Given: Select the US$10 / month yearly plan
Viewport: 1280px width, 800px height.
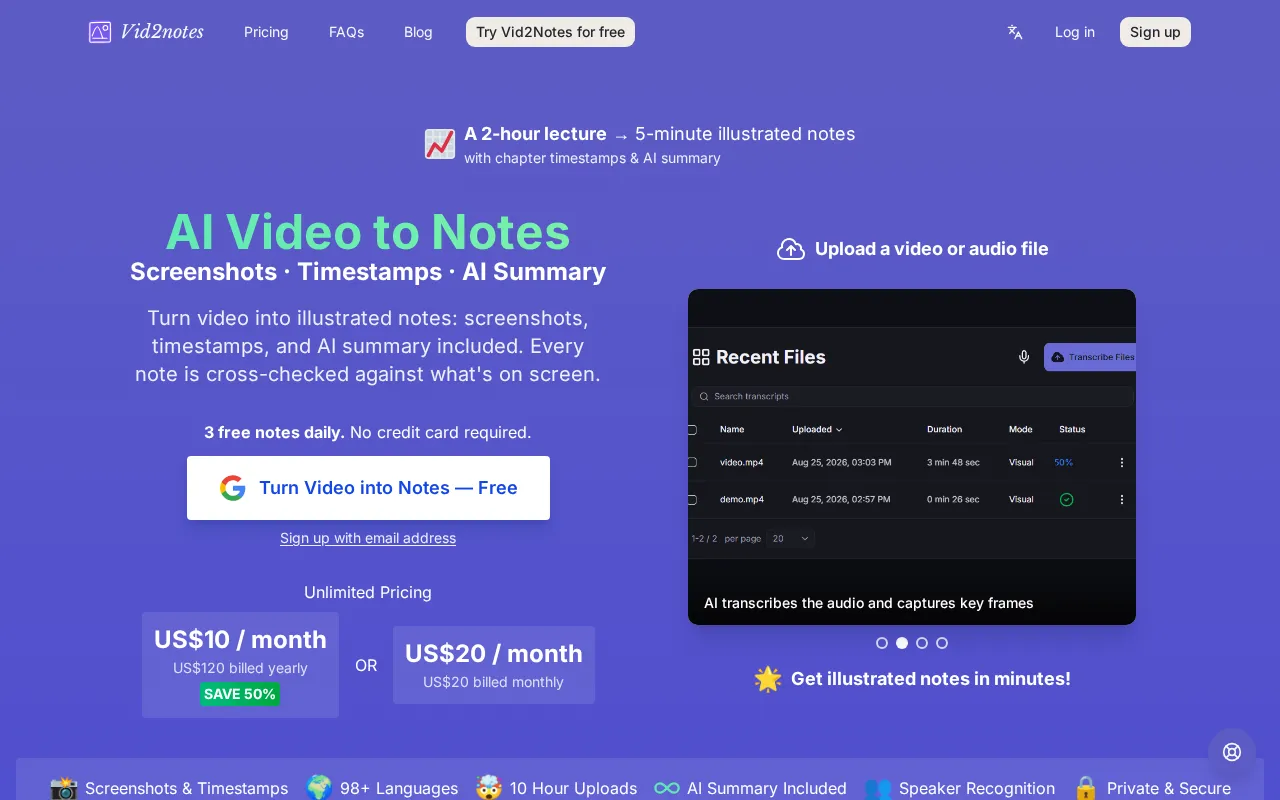Looking at the screenshot, I should coord(240,665).
